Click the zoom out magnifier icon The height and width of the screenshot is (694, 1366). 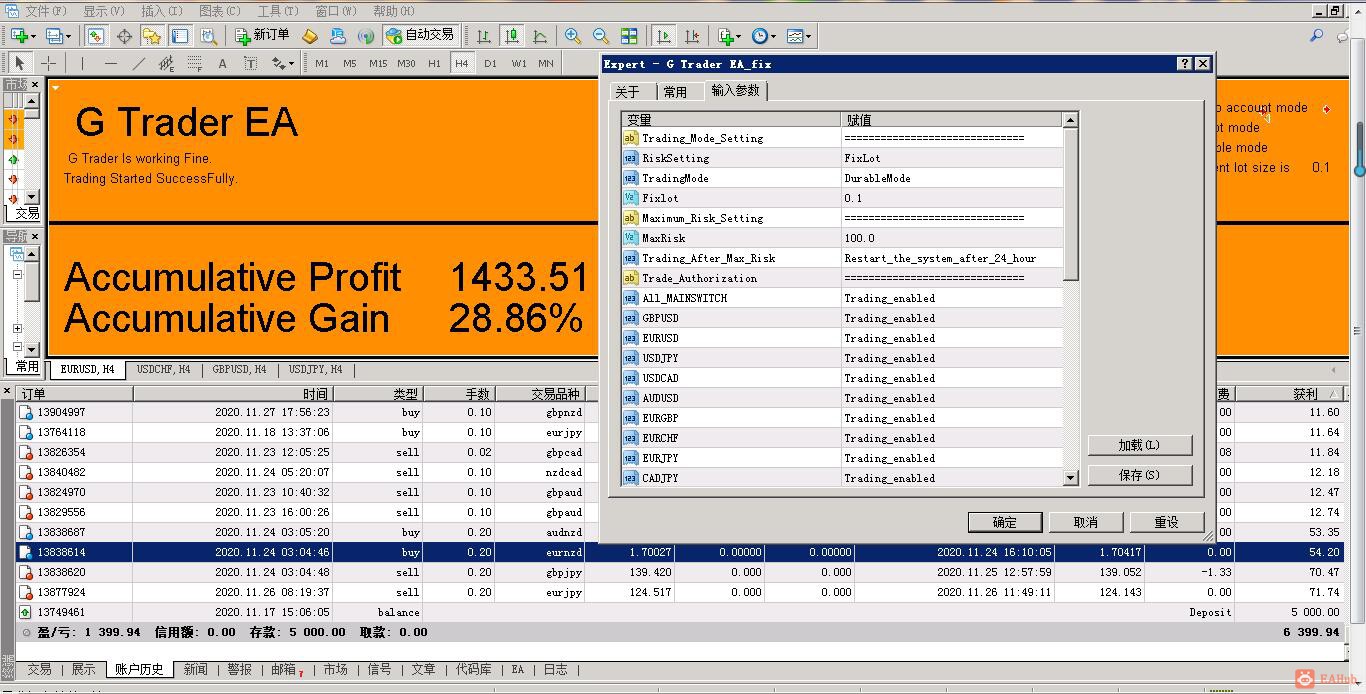tap(601, 36)
